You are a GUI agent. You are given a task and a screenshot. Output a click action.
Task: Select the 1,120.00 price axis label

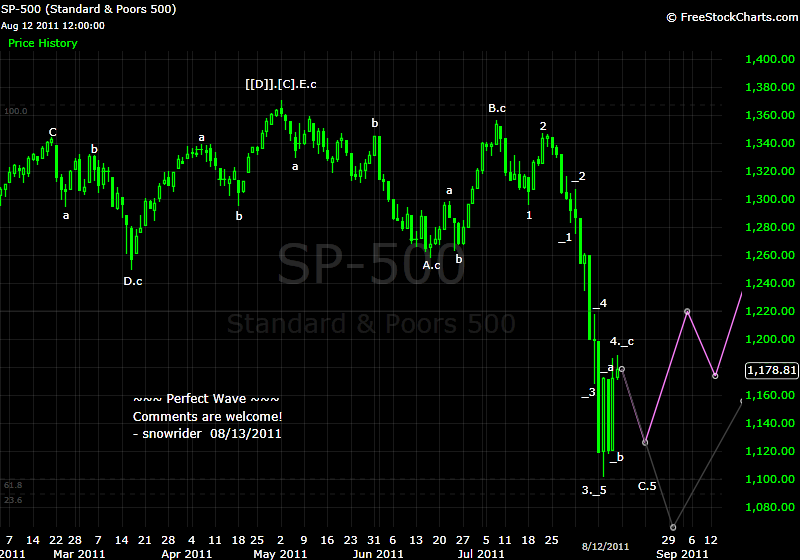click(770, 451)
